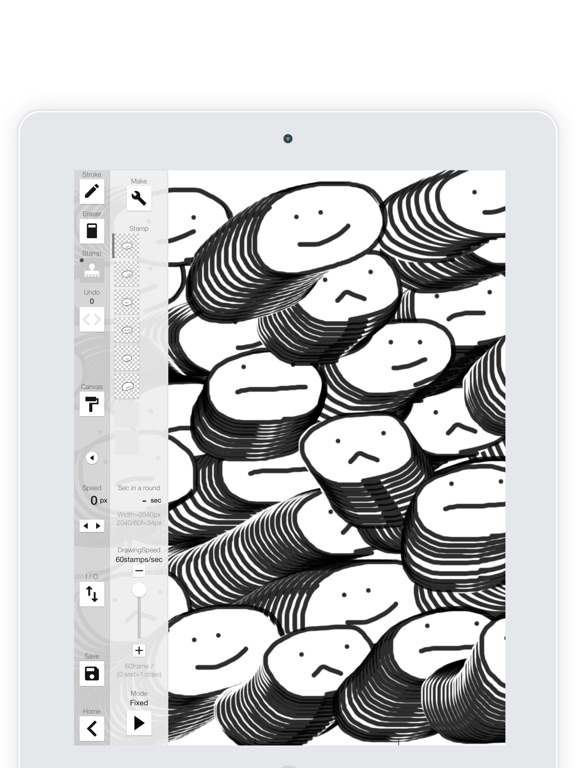576x768 pixels.
Task: Collapse panel with round left arrow
Action: click(92, 457)
